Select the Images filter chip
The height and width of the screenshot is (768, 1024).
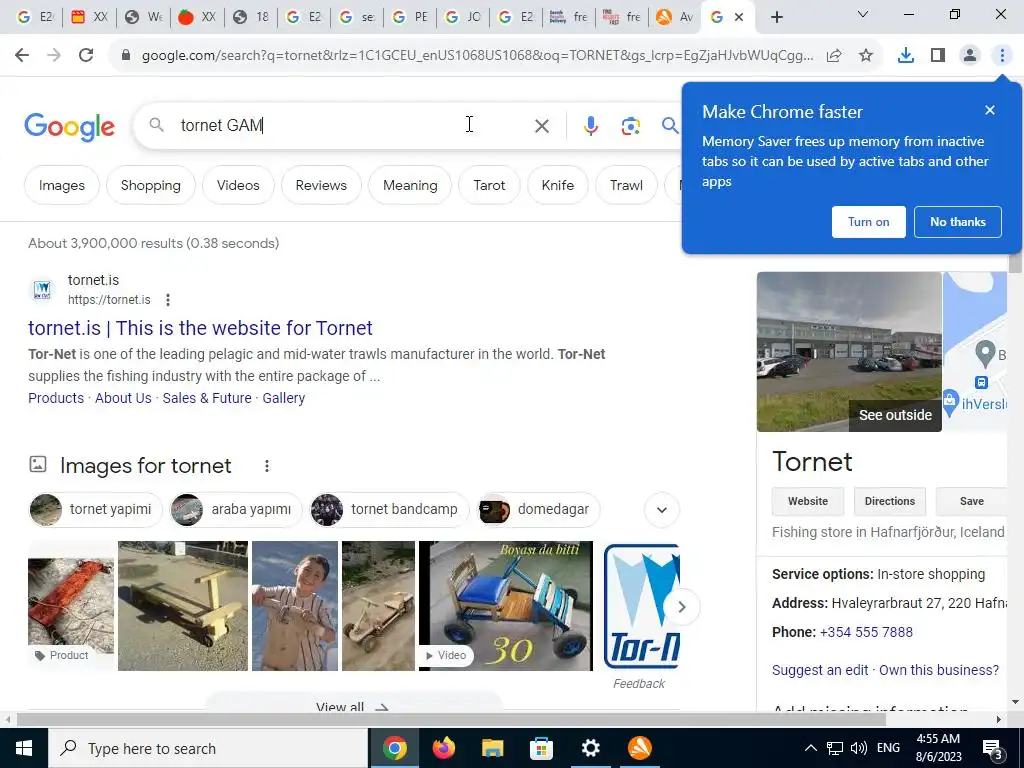(61, 185)
